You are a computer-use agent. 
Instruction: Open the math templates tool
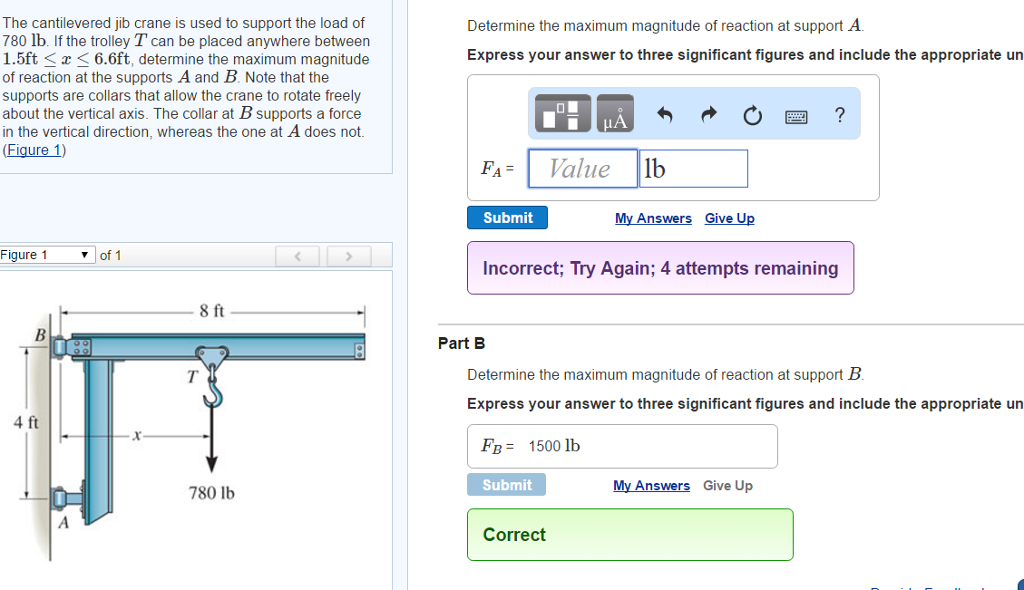pyautogui.click(x=563, y=115)
